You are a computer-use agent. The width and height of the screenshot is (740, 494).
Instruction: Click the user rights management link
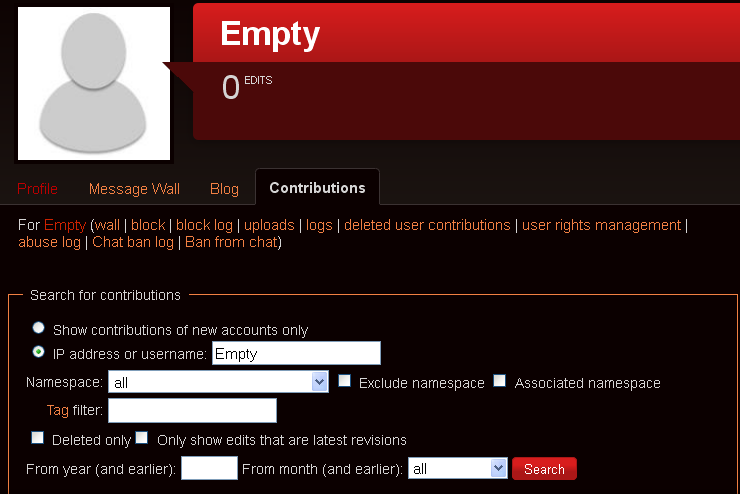click(x=601, y=225)
